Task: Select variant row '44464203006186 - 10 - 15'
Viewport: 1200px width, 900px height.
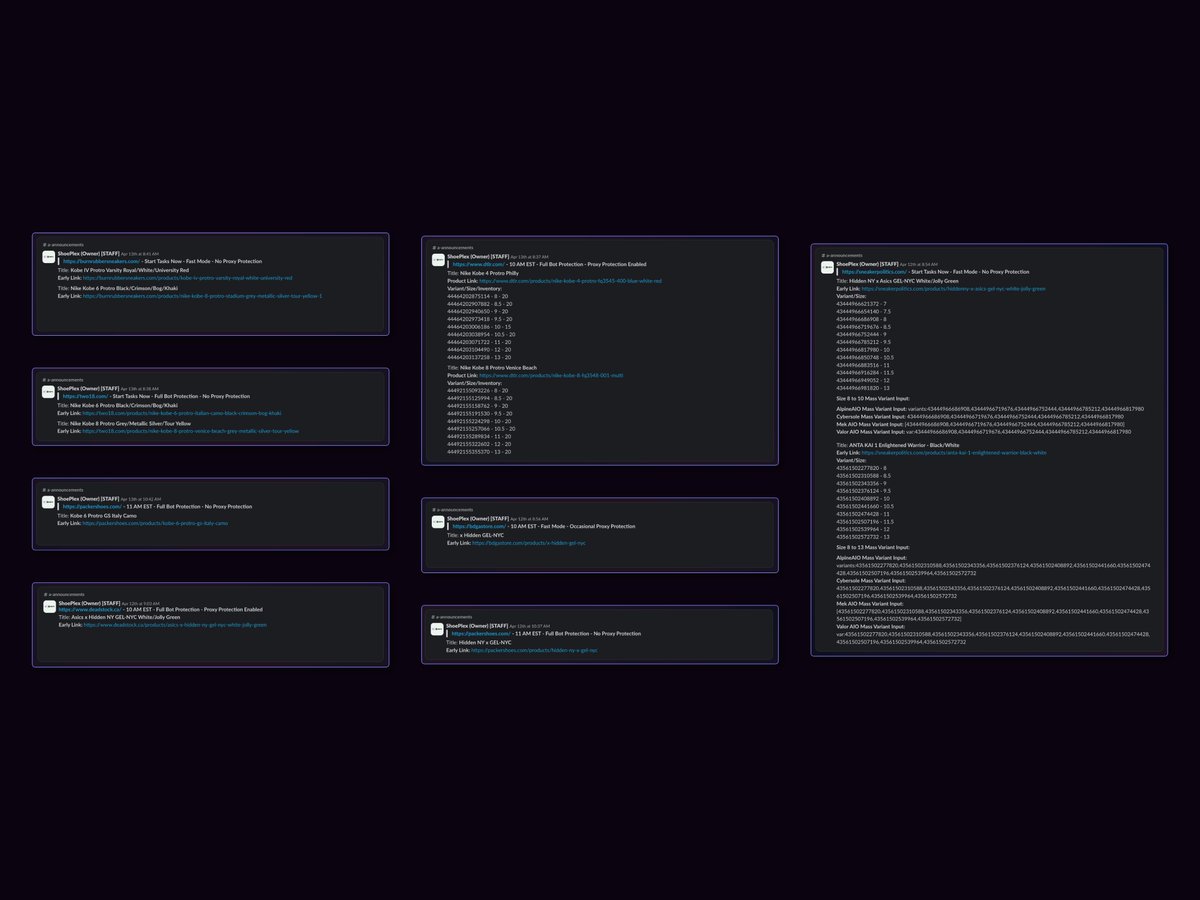Action: click(479, 327)
